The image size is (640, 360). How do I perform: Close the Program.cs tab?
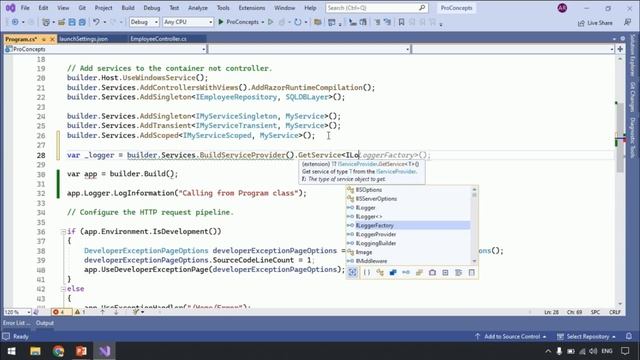[x=52, y=39]
